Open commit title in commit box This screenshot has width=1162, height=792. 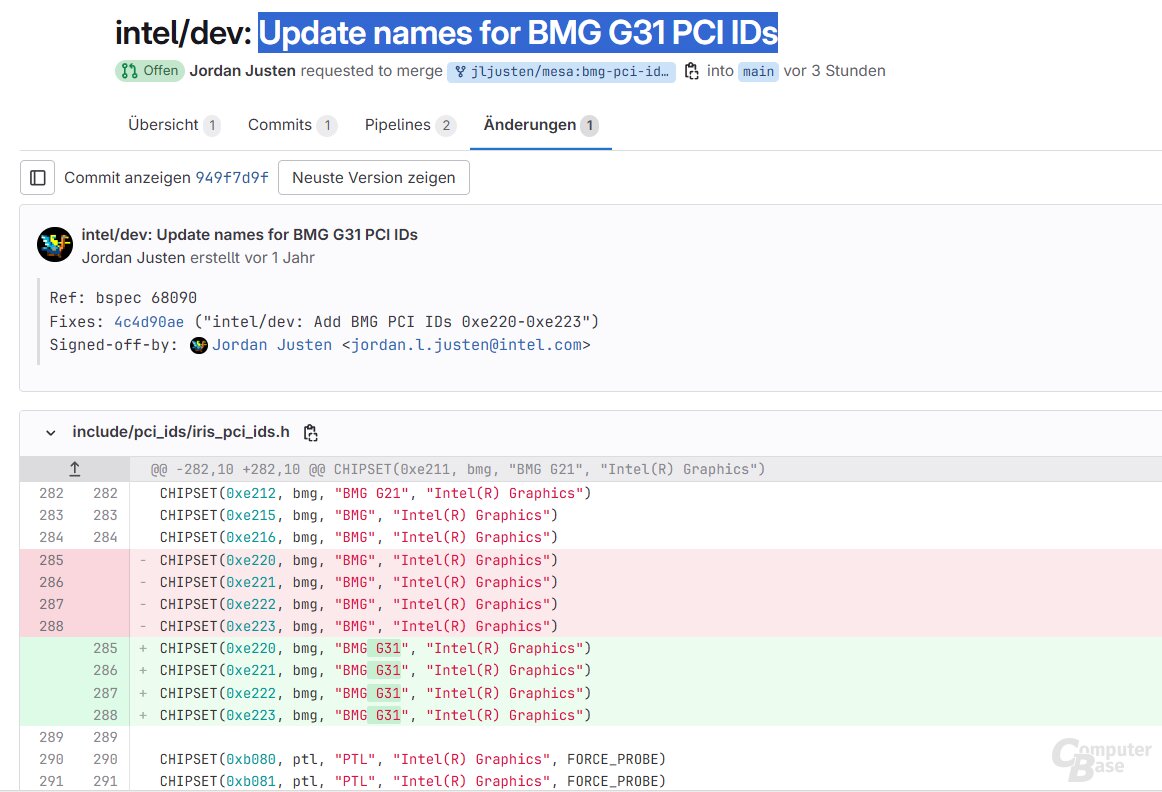click(250, 235)
